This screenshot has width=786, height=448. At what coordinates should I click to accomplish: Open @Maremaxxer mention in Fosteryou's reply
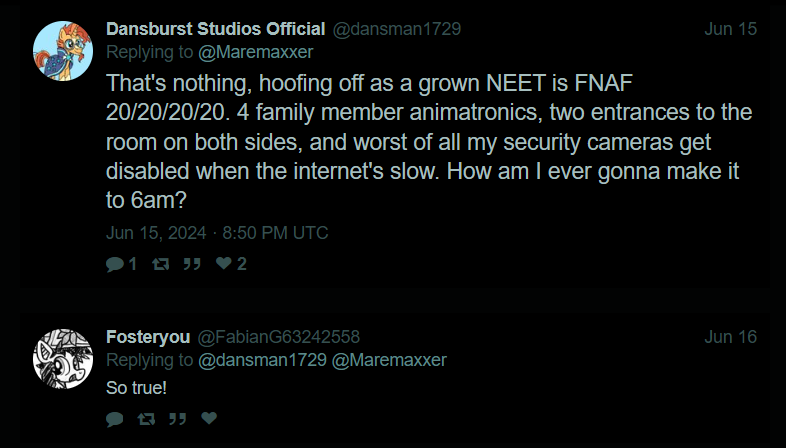(390, 359)
